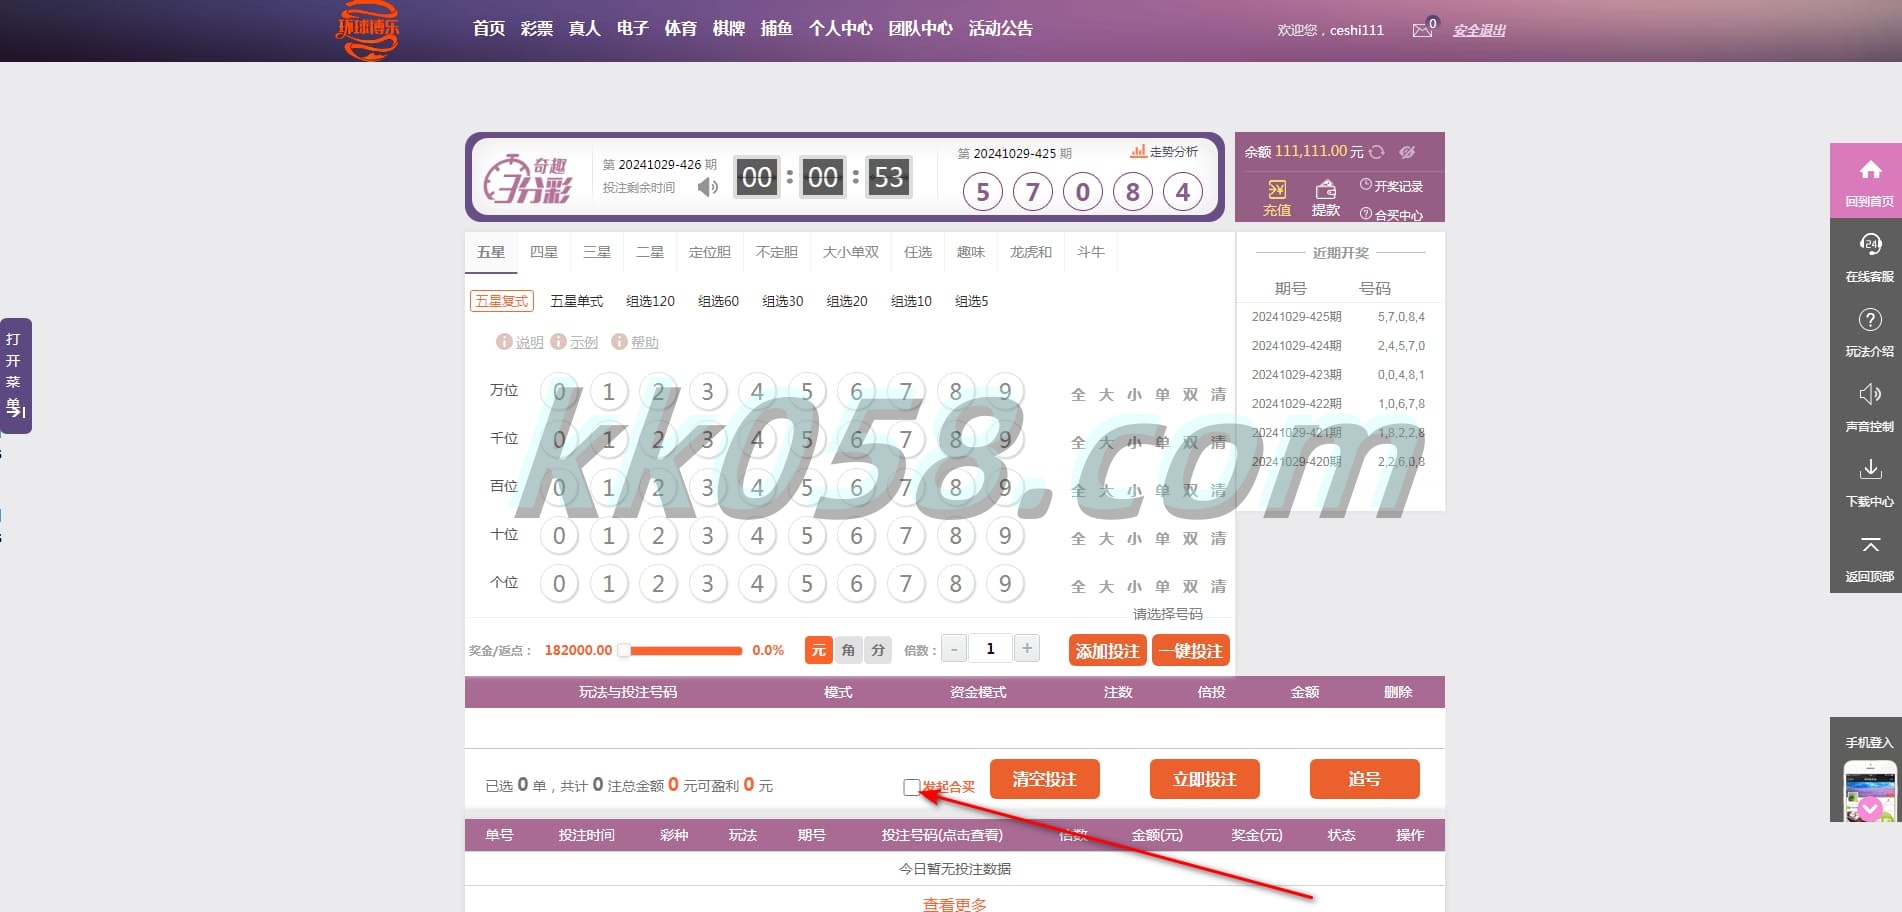Click 返回顶部 back to top
This screenshot has width=1902, height=912.
click(1869, 556)
